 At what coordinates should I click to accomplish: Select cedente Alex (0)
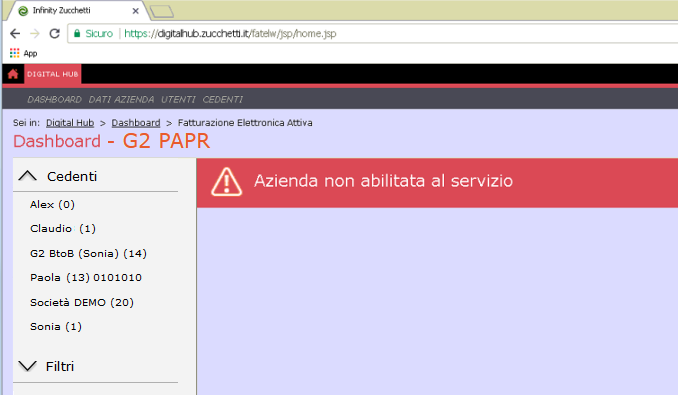[52, 204]
